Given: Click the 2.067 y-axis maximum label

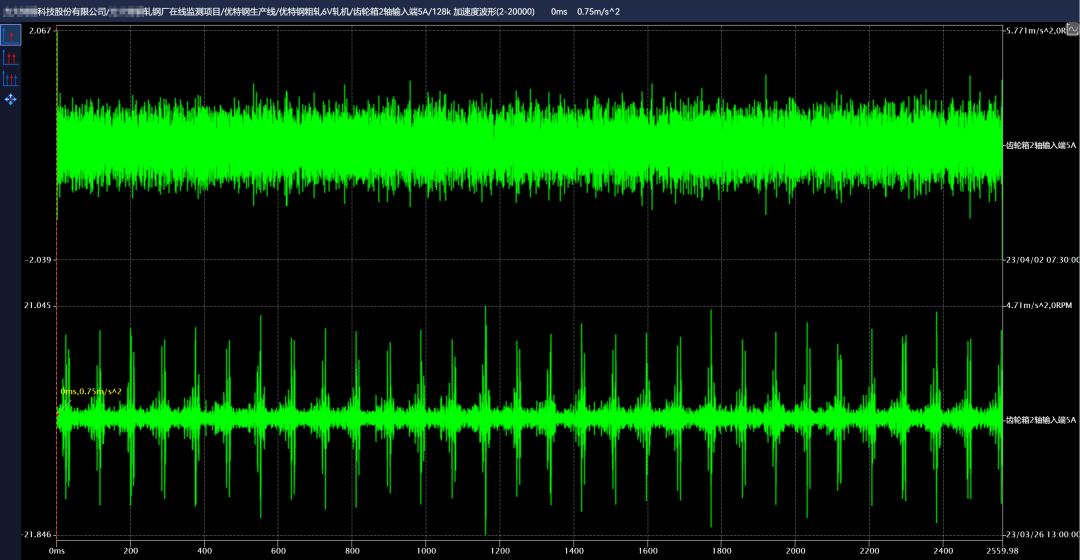Looking at the screenshot, I should (x=40, y=32).
